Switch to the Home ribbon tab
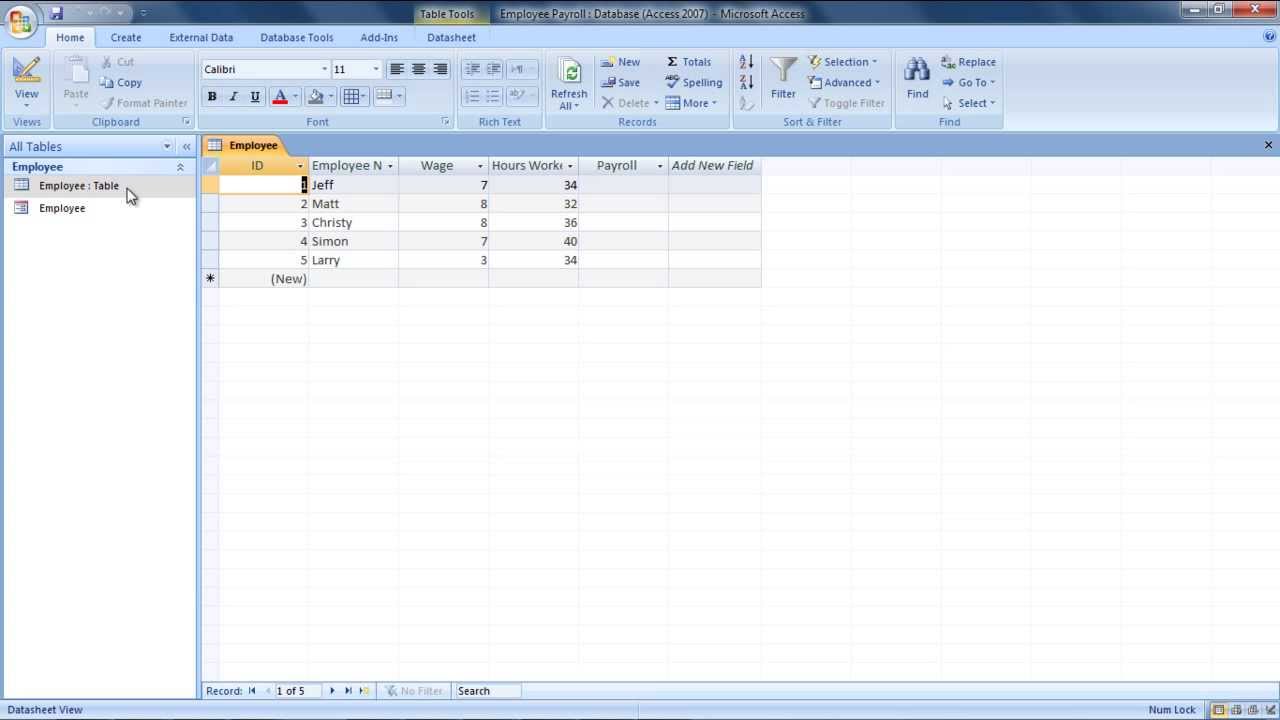This screenshot has height=720, width=1280. (70, 37)
